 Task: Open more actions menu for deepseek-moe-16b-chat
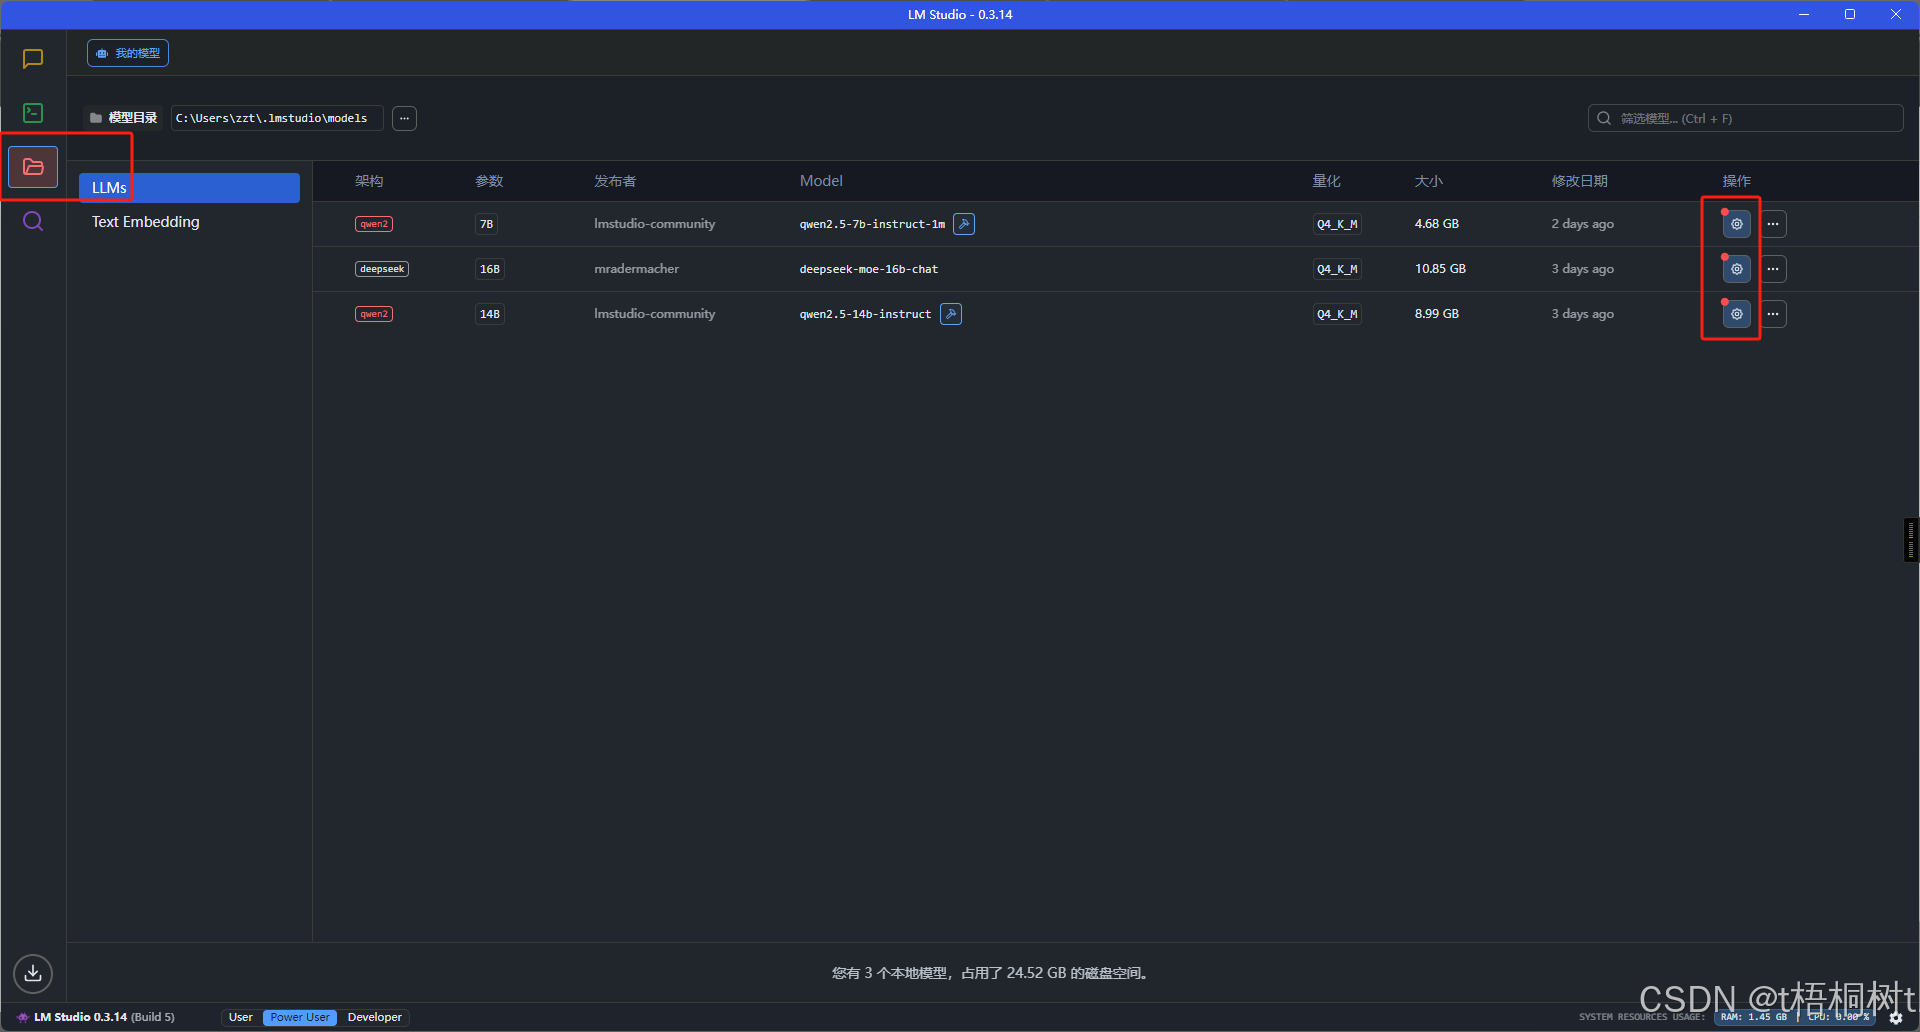point(1773,269)
